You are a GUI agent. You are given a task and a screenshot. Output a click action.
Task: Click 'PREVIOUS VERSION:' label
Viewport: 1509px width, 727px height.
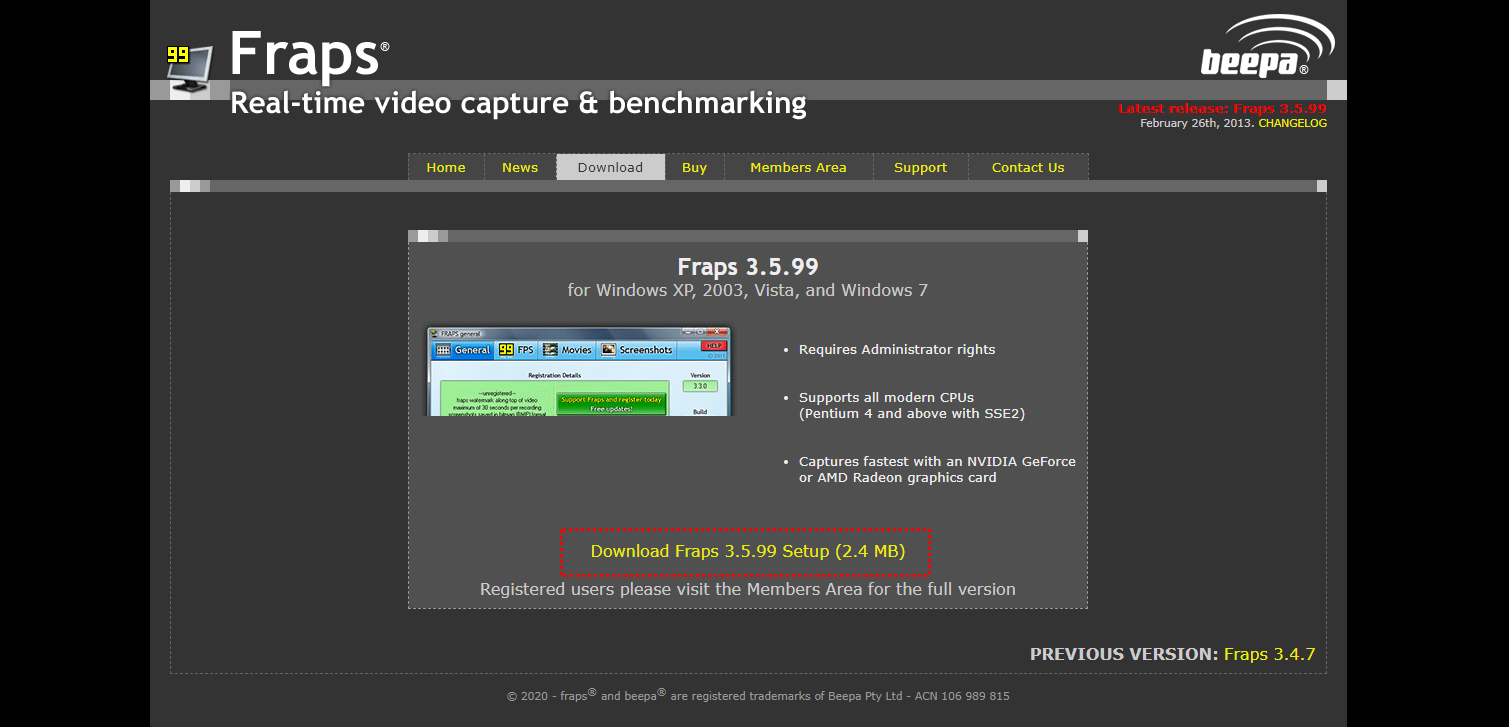[1124, 654]
